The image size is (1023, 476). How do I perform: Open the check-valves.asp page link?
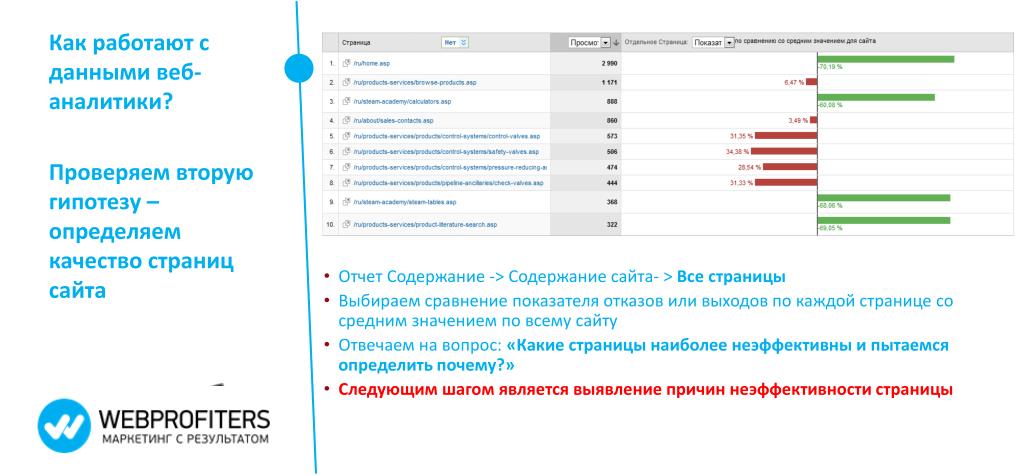448,183
